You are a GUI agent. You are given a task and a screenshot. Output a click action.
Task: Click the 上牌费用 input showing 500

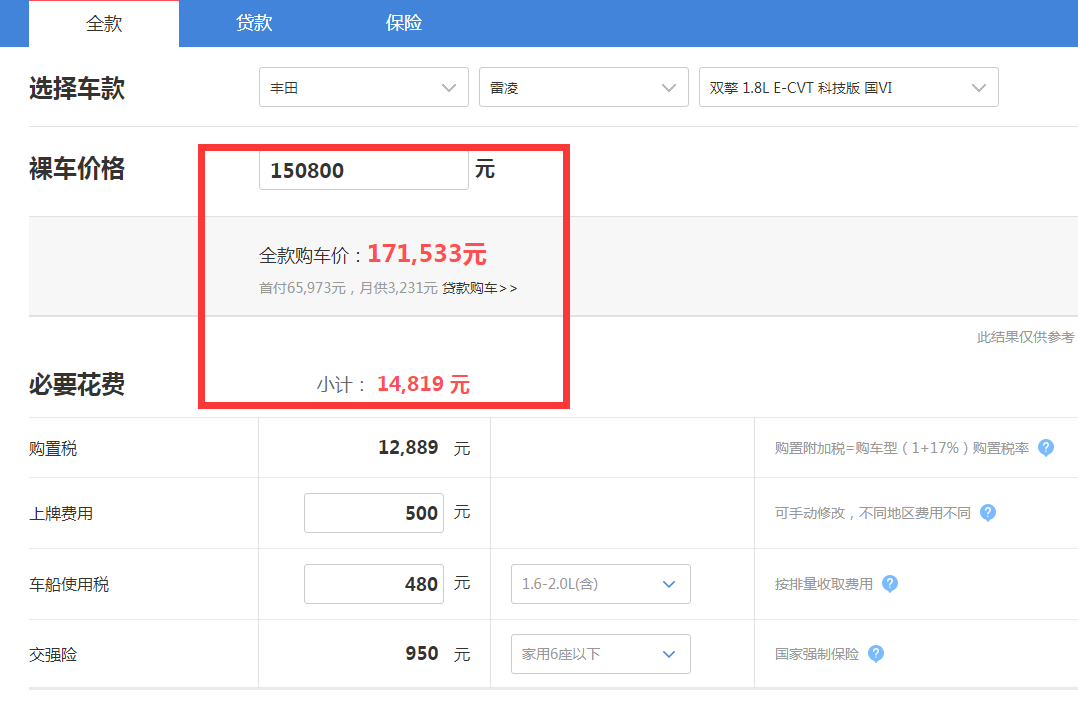pos(374,513)
